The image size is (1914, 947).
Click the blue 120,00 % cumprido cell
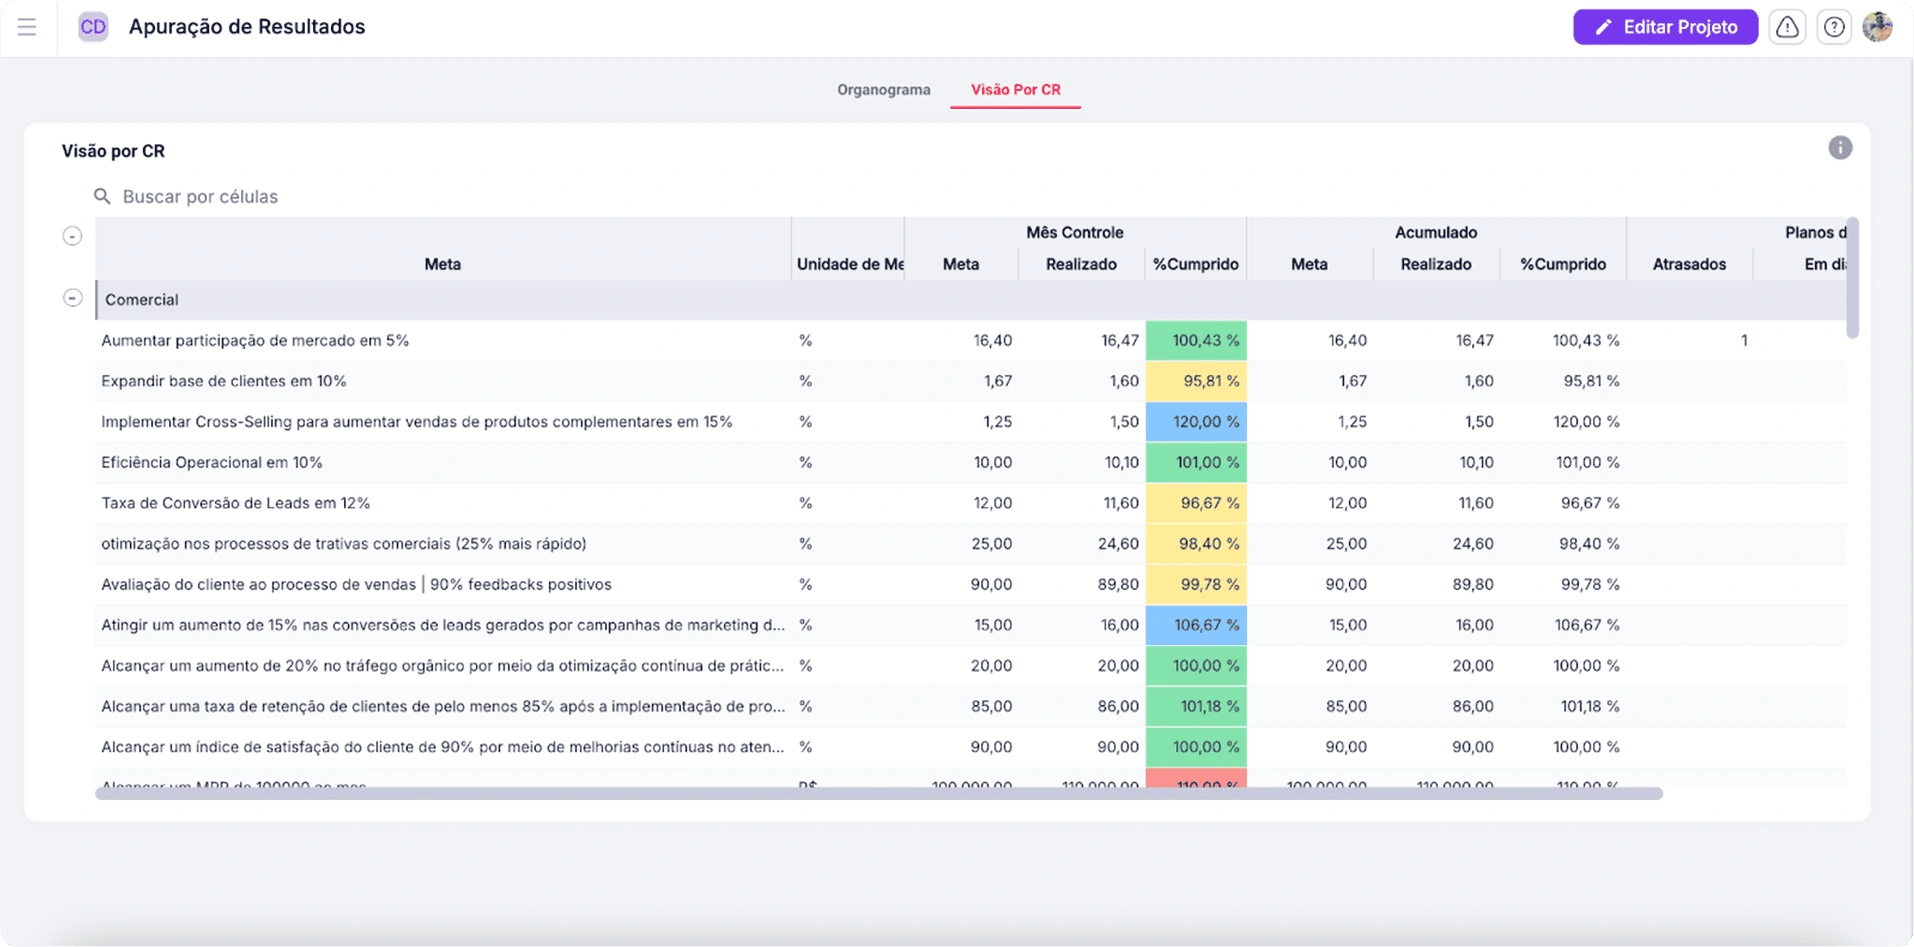1196,422
